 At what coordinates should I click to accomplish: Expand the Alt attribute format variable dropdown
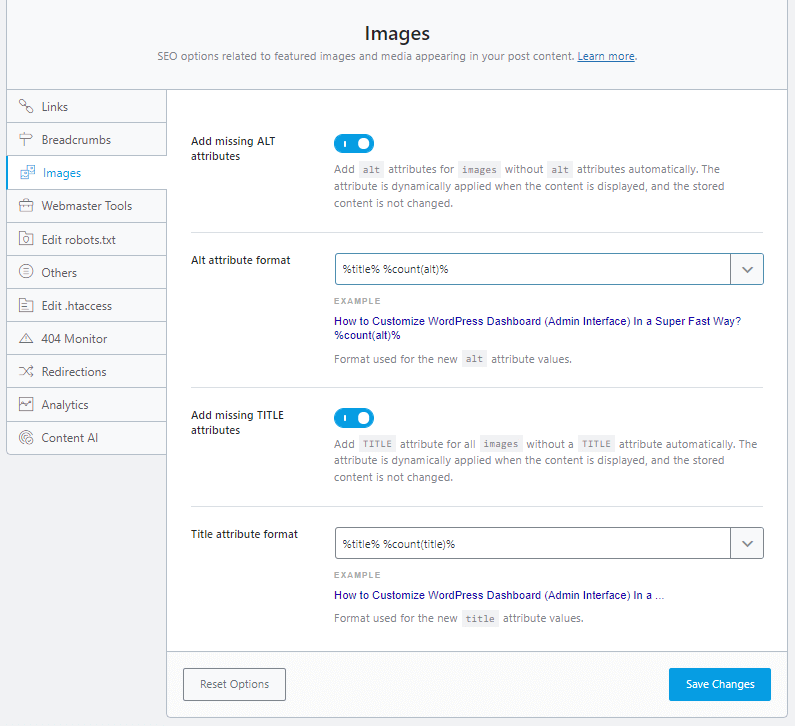click(x=747, y=269)
